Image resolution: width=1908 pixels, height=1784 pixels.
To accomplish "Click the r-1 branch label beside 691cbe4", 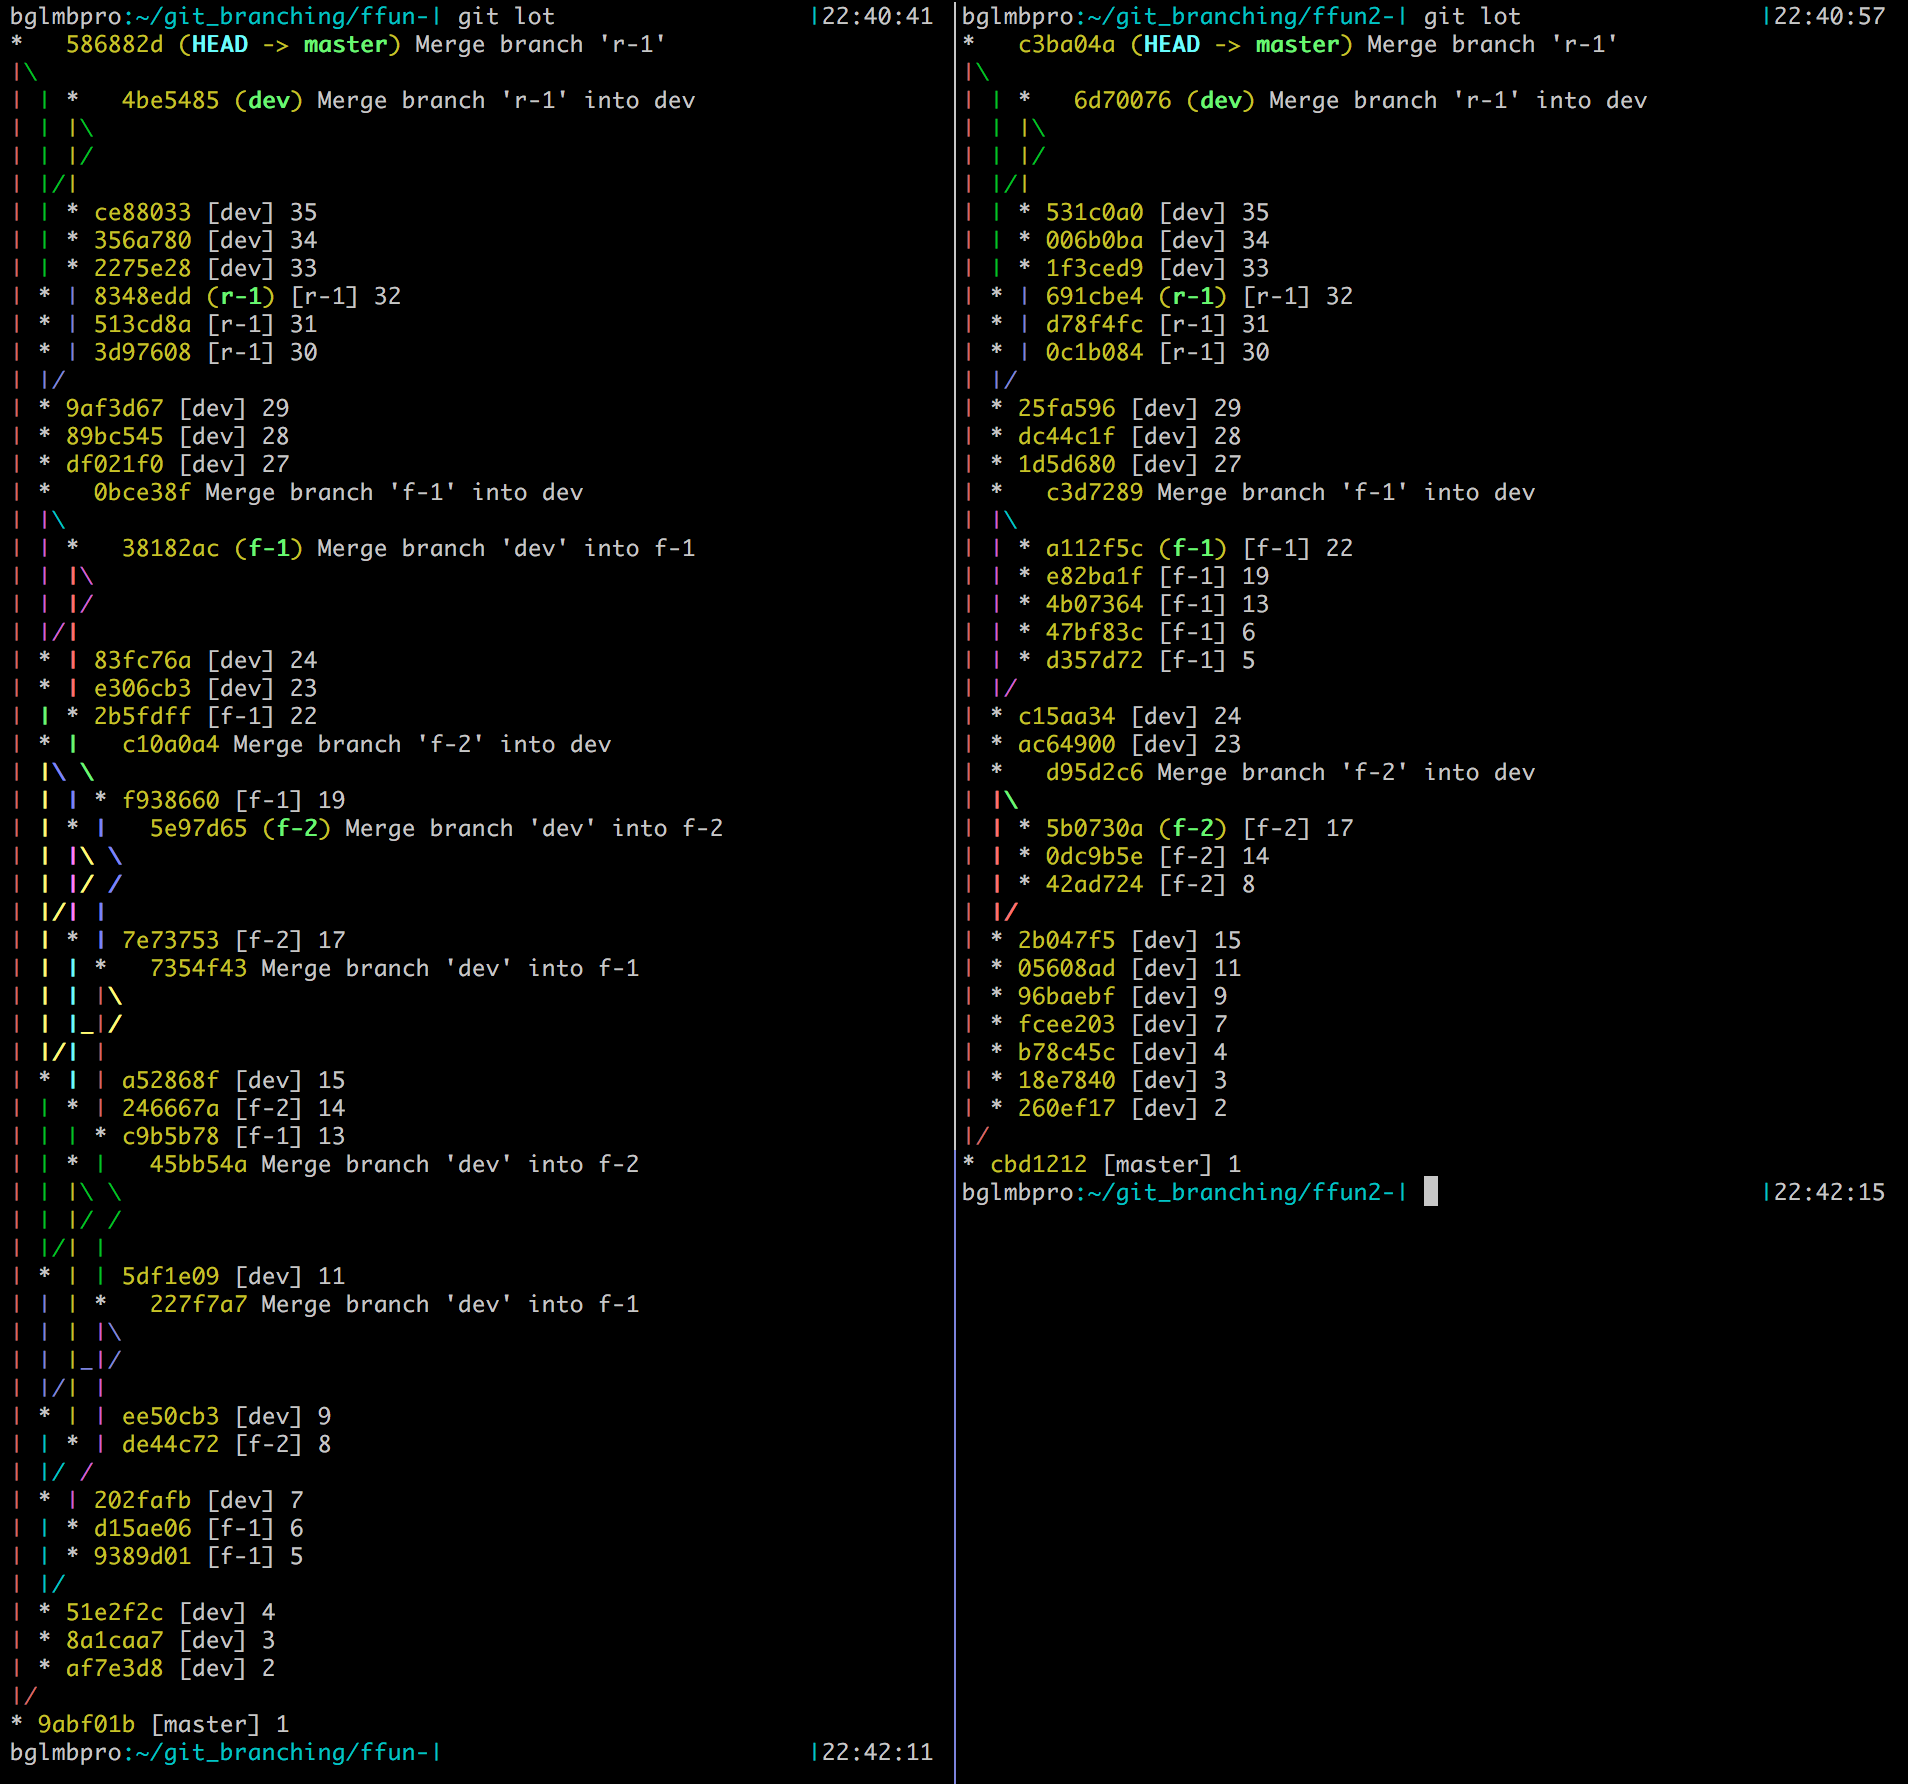I will [x=1192, y=297].
